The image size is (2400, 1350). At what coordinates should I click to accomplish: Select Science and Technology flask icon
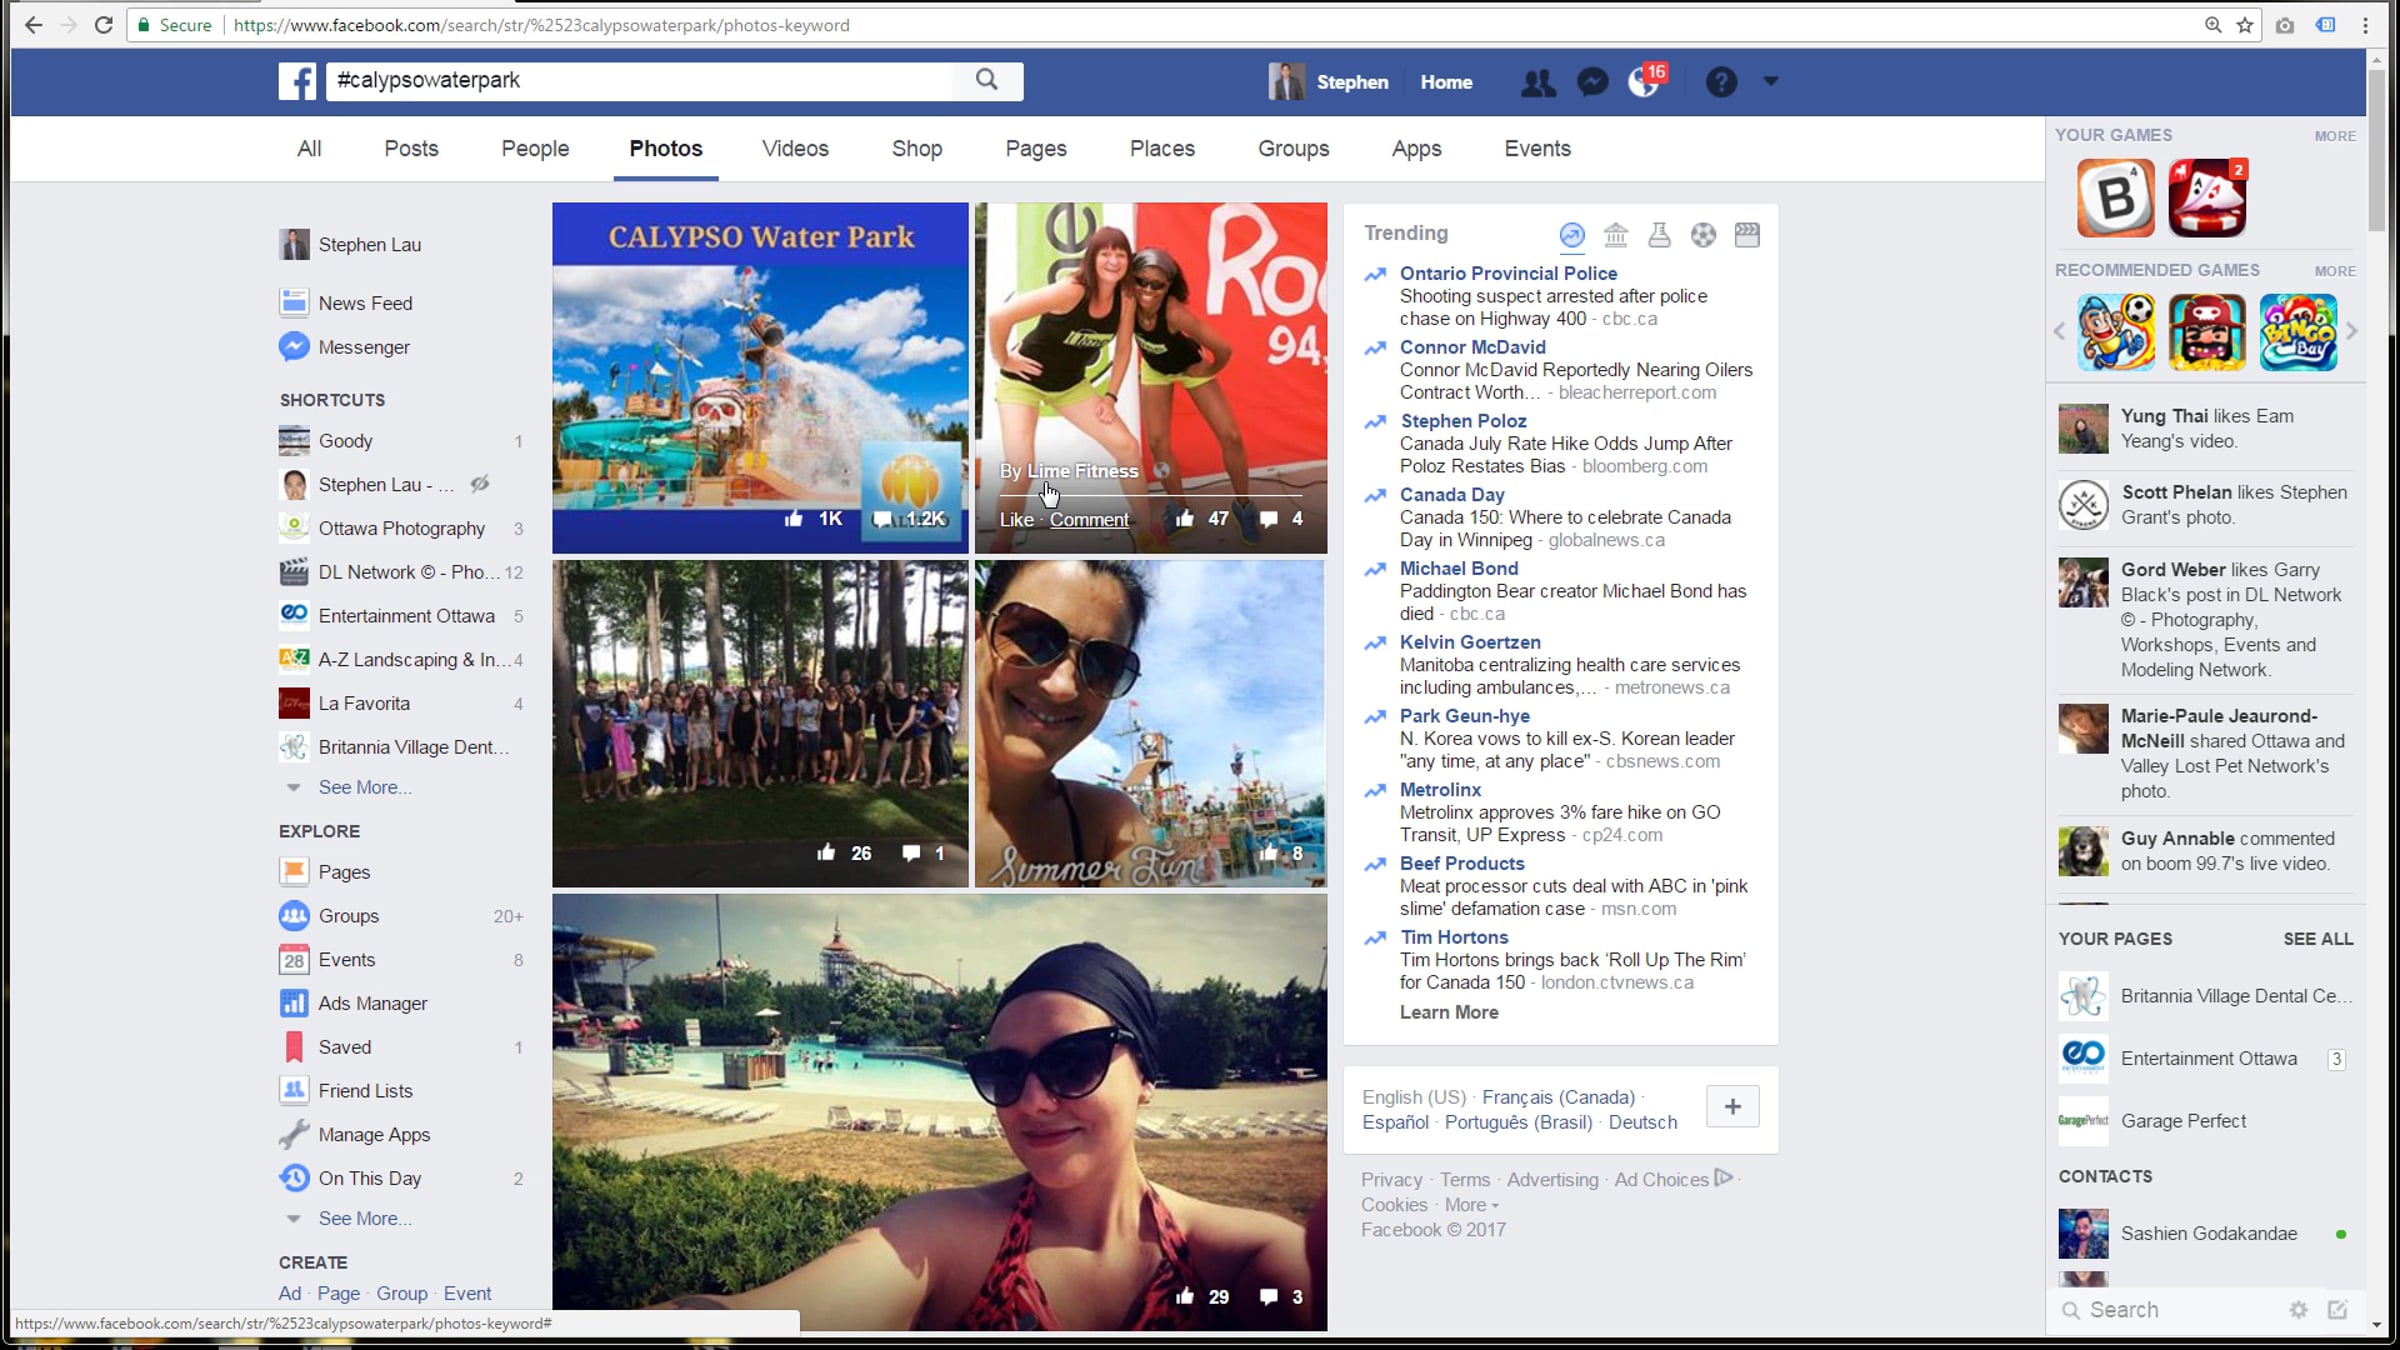[x=1660, y=235]
